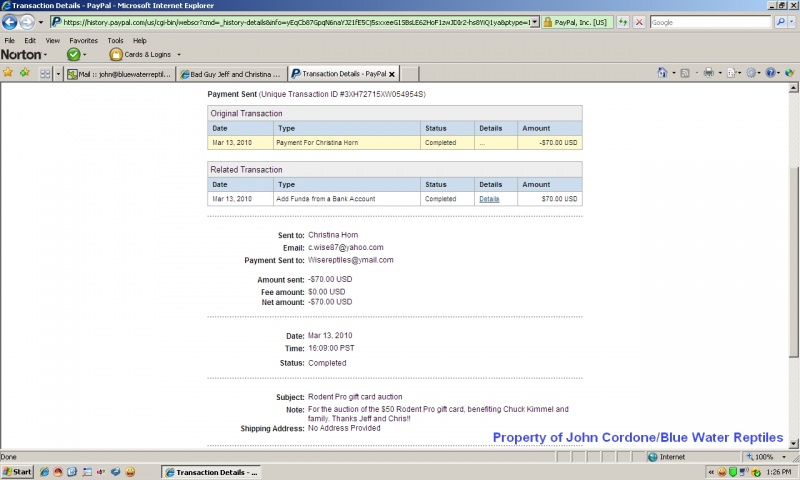The width and height of the screenshot is (800, 480).
Task: Open the Favorites menu
Action: pos(84,40)
